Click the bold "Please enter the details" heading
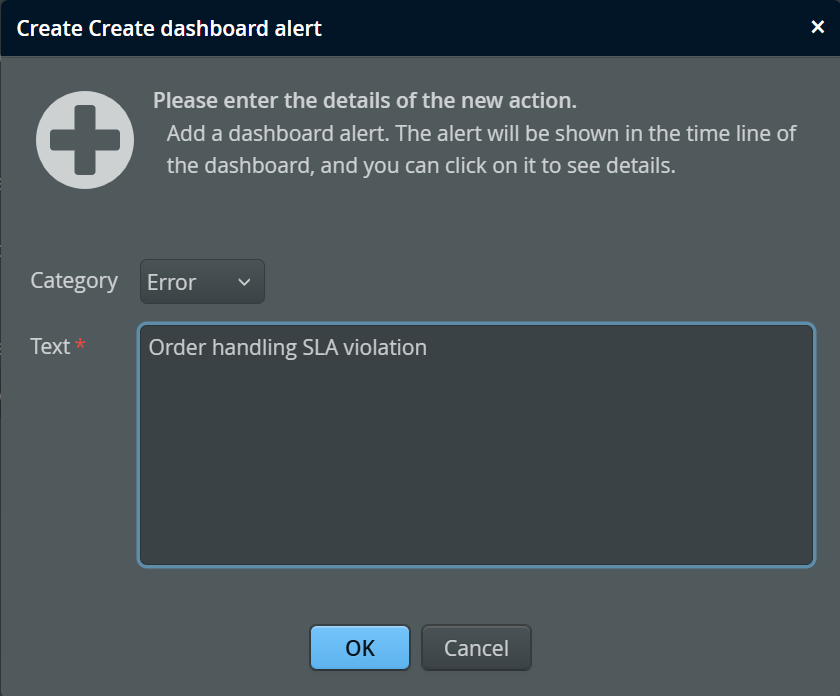Image resolution: width=840 pixels, height=696 pixels. (x=365, y=101)
